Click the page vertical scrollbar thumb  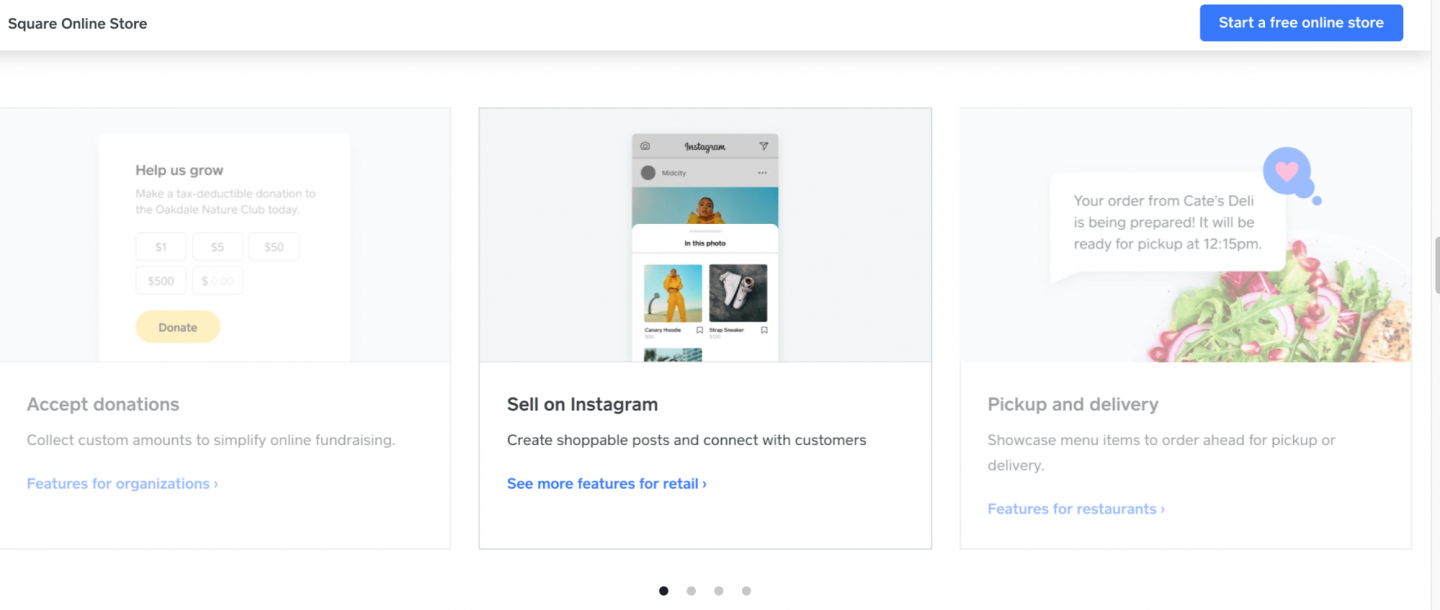tap(1435, 265)
